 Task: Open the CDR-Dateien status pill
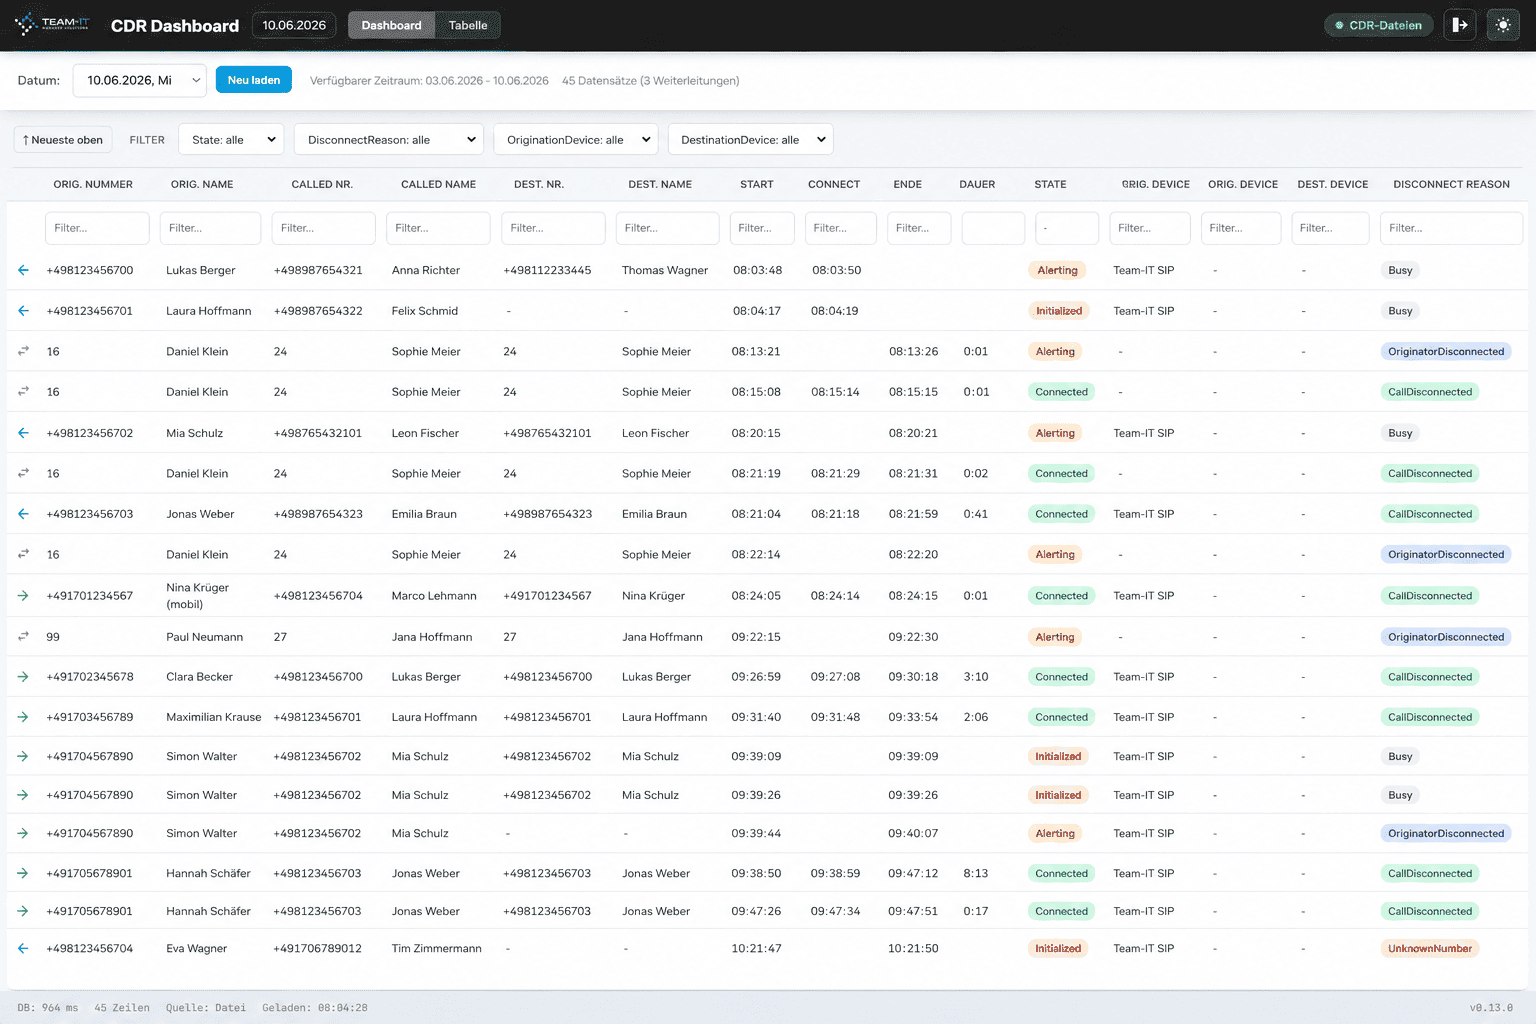click(x=1379, y=25)
